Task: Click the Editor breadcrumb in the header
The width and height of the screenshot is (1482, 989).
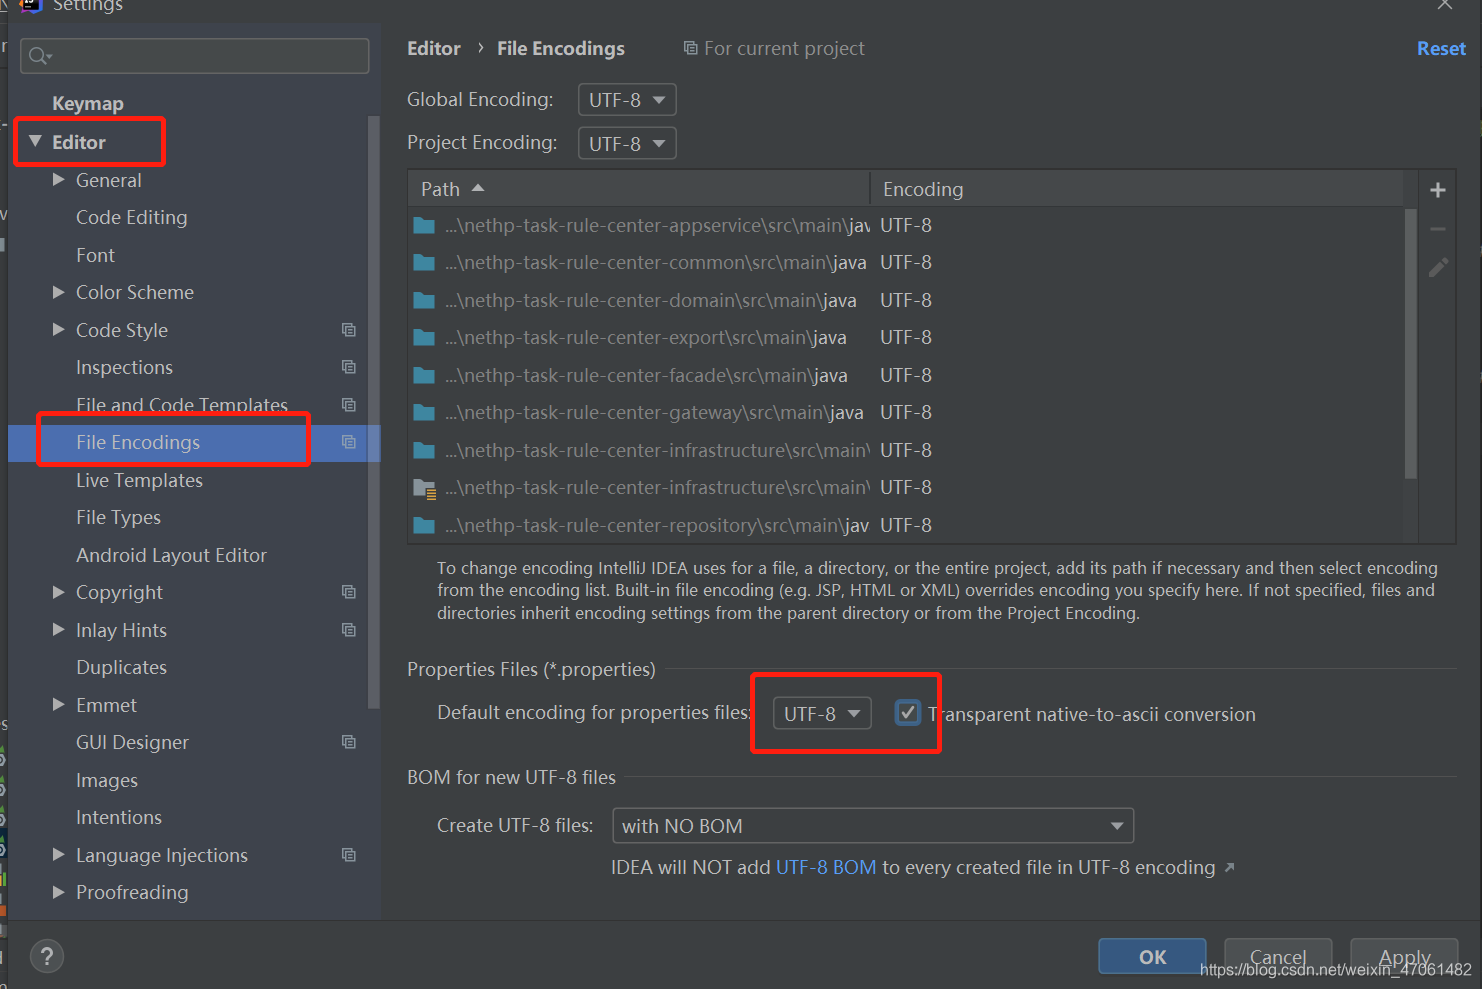Action: pyautogui.click(x=434, y=48)
